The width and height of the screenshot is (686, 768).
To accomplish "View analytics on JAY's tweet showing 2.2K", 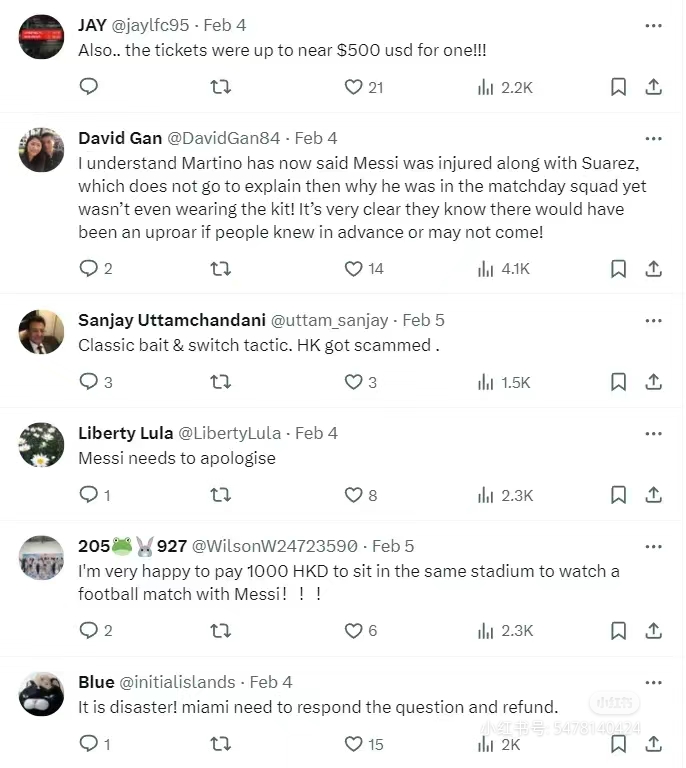I will tap(505, 87).
